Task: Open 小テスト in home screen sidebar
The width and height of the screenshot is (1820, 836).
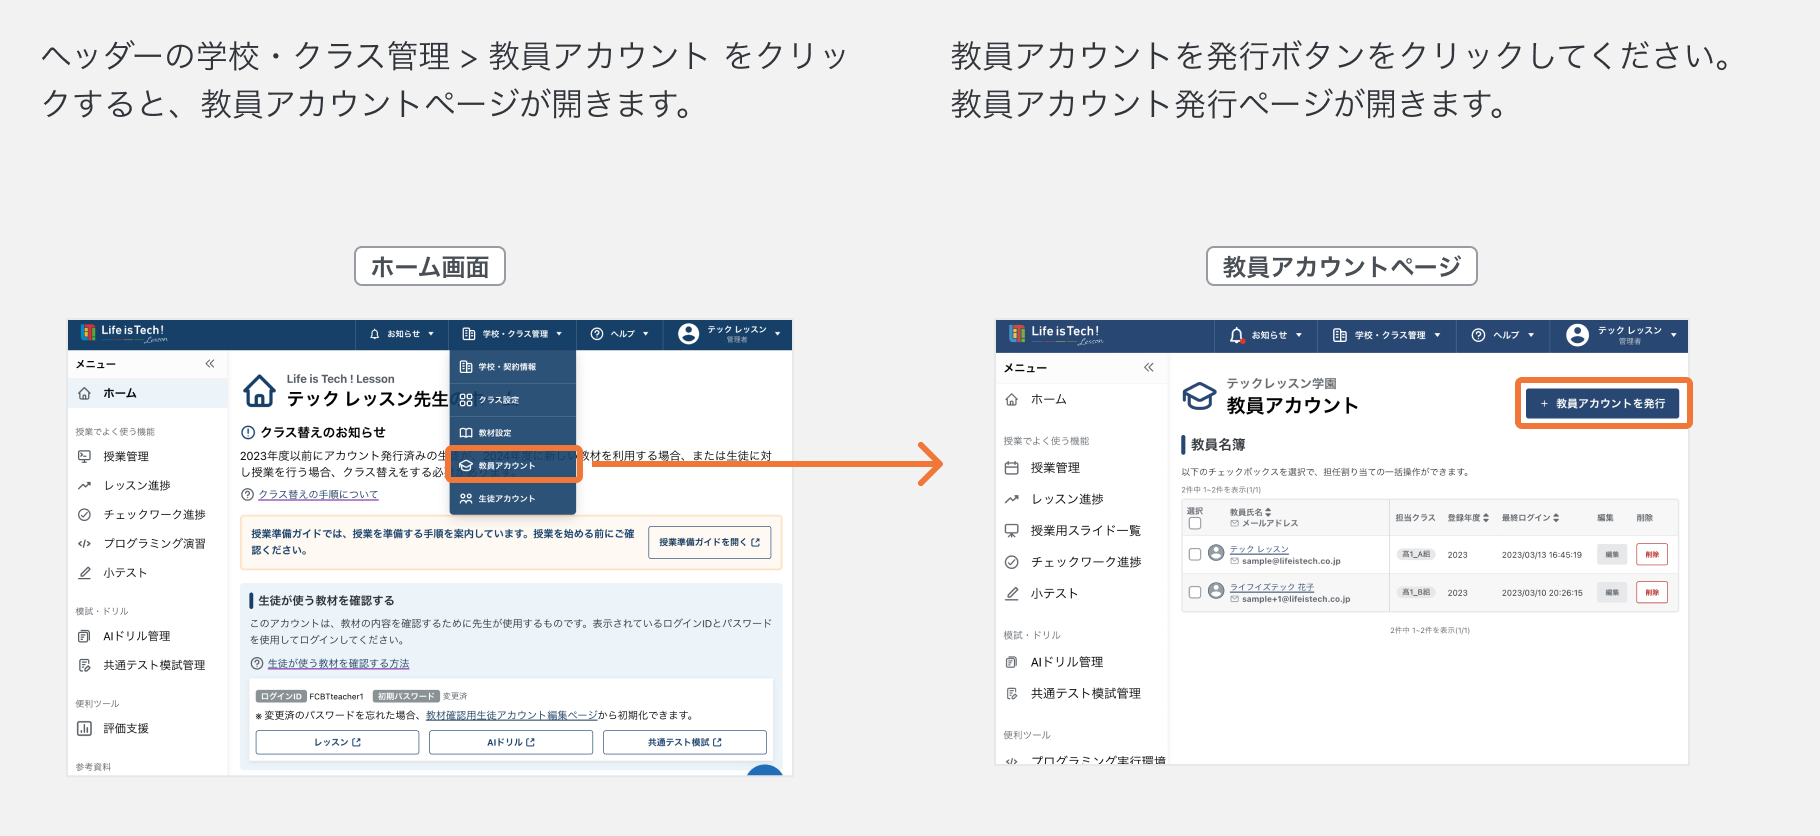Action: tap(125, 573)
